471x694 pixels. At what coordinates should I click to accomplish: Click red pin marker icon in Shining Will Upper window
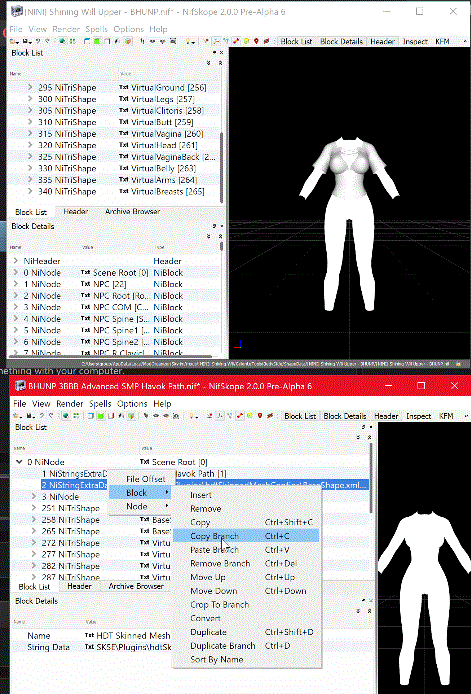point(256,41)
